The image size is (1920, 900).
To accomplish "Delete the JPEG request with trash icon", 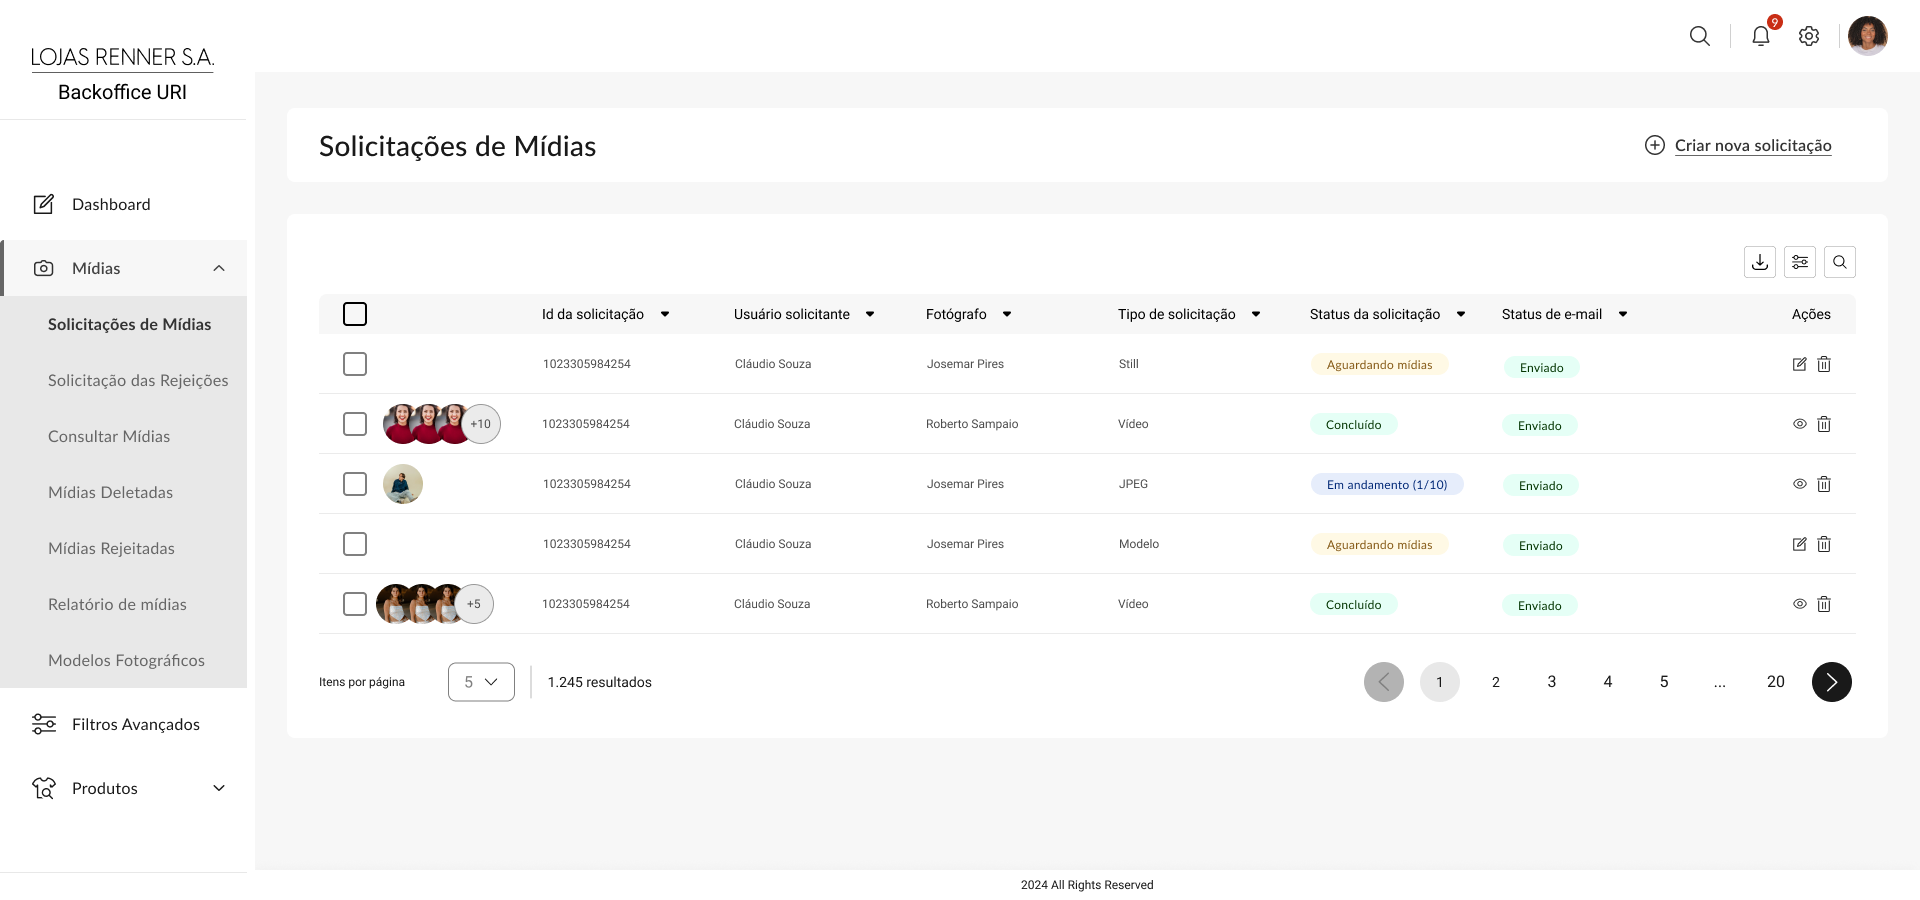I will coord(1824,484).
